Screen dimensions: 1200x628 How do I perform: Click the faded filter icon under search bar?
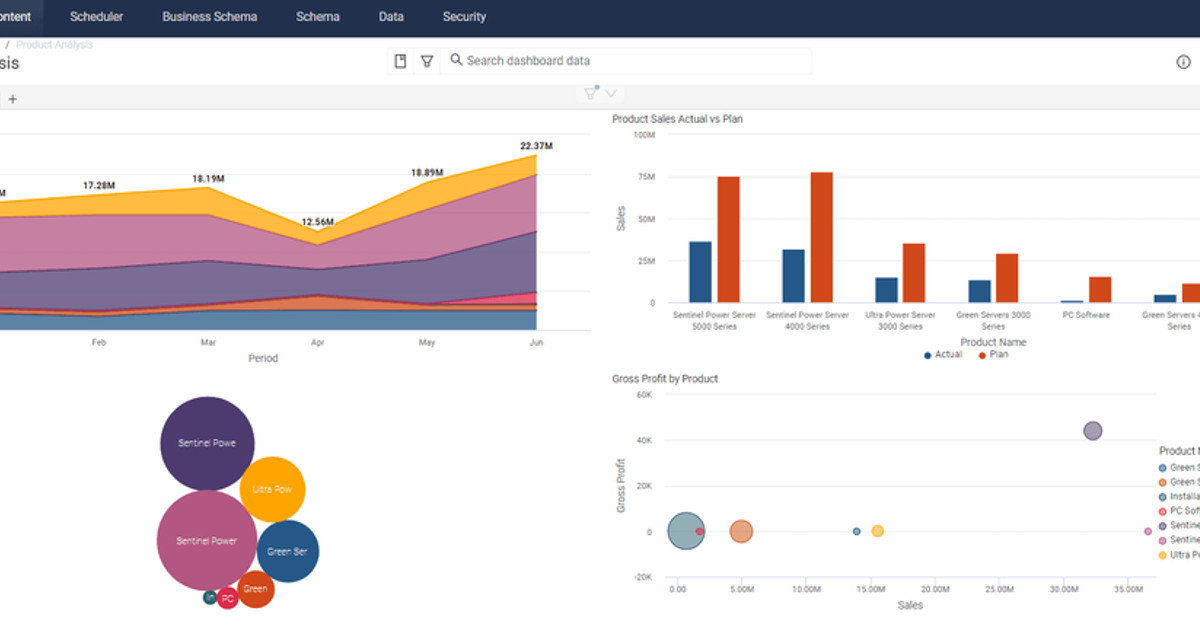point(591,93)
